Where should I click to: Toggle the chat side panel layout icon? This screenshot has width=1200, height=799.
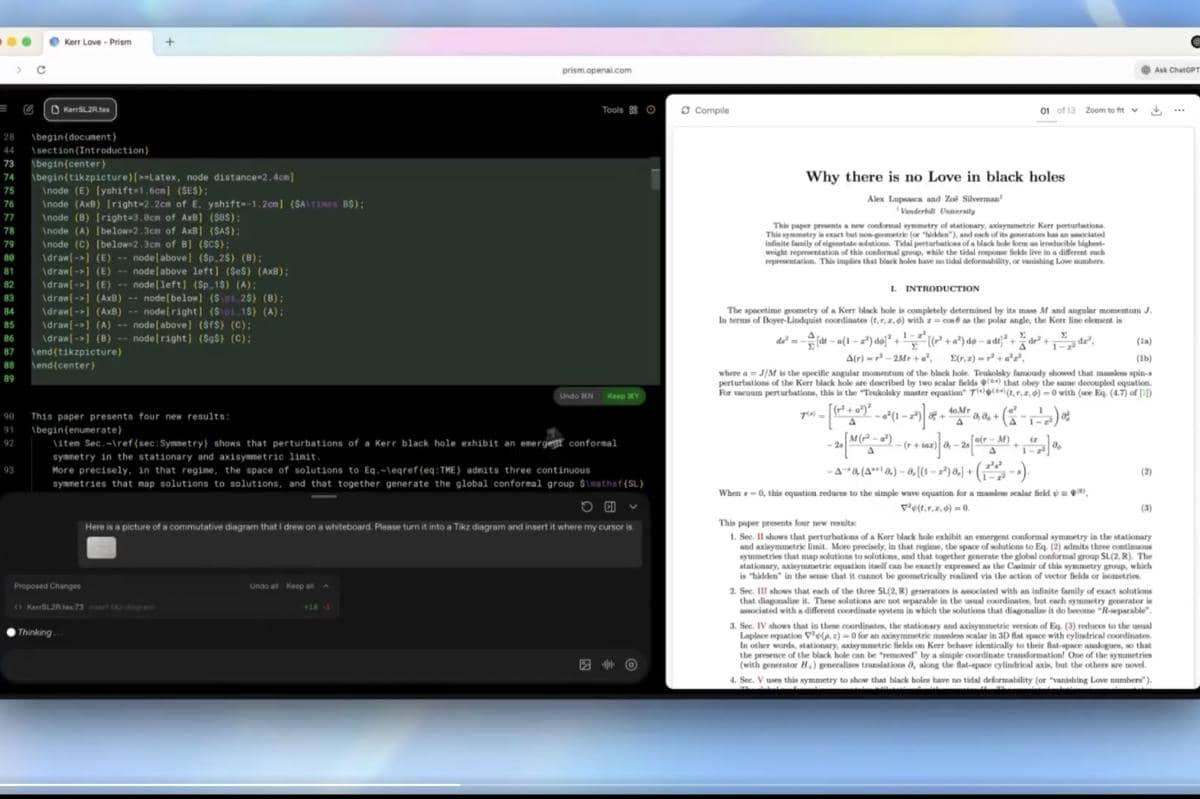610,506
